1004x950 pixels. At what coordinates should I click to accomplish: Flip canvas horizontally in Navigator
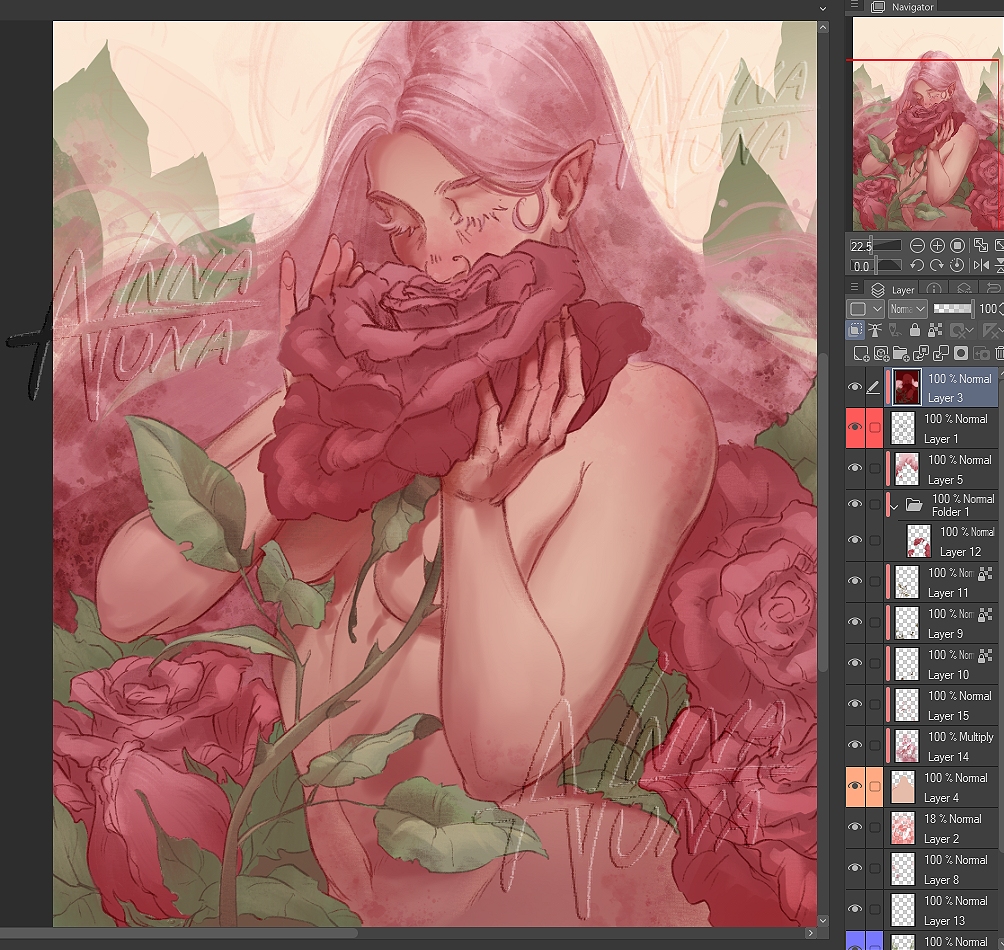click(980, 266)
